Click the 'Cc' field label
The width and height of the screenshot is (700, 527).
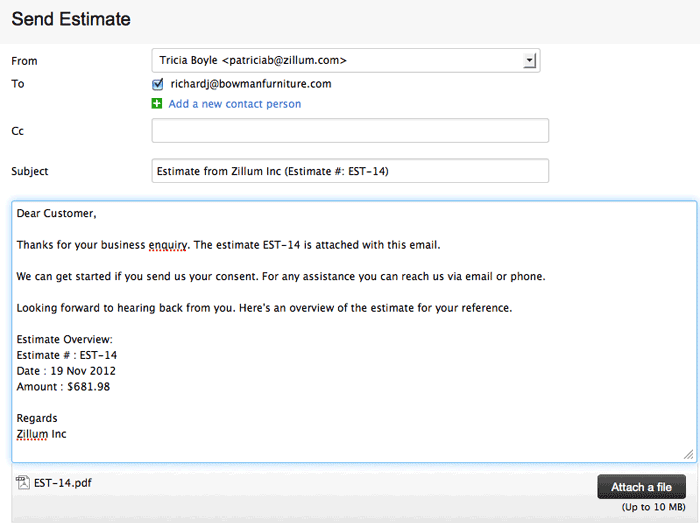pyautogui.click(x=18, y=131)
